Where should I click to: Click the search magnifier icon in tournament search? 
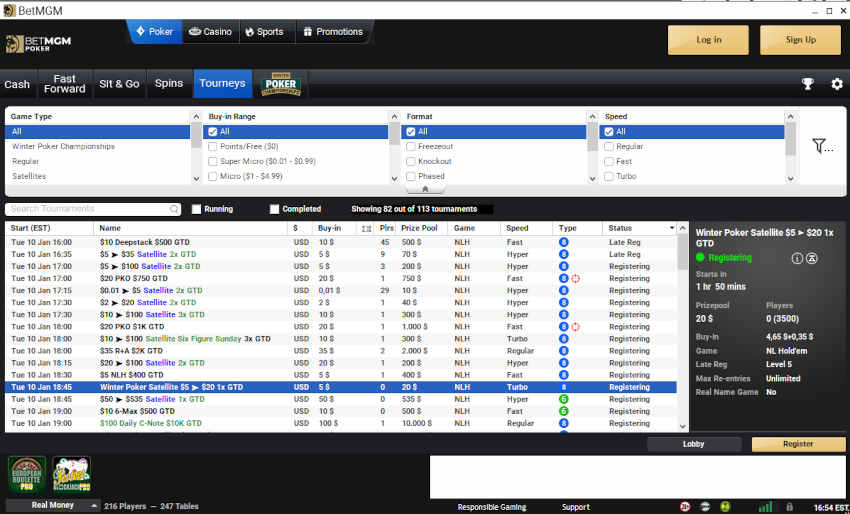[x=174, y=209]
